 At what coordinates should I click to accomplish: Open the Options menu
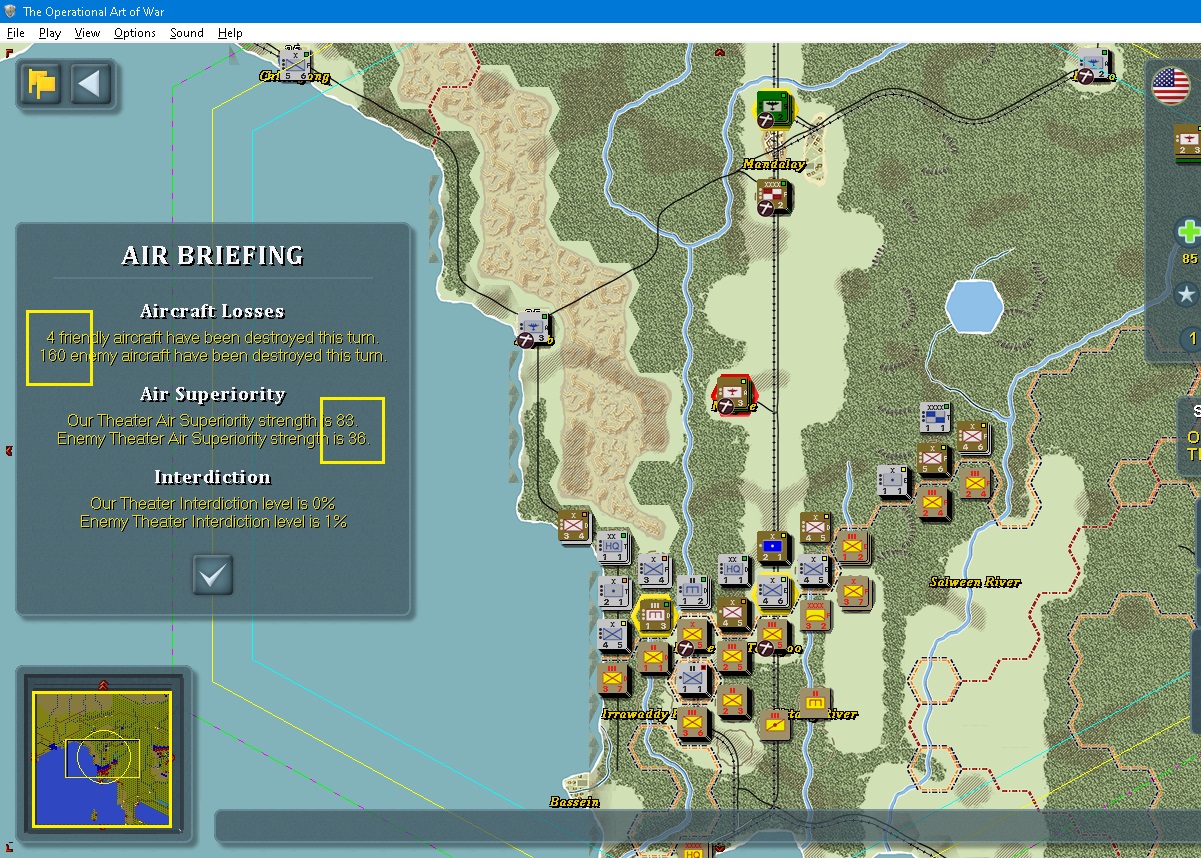point(135,33)
